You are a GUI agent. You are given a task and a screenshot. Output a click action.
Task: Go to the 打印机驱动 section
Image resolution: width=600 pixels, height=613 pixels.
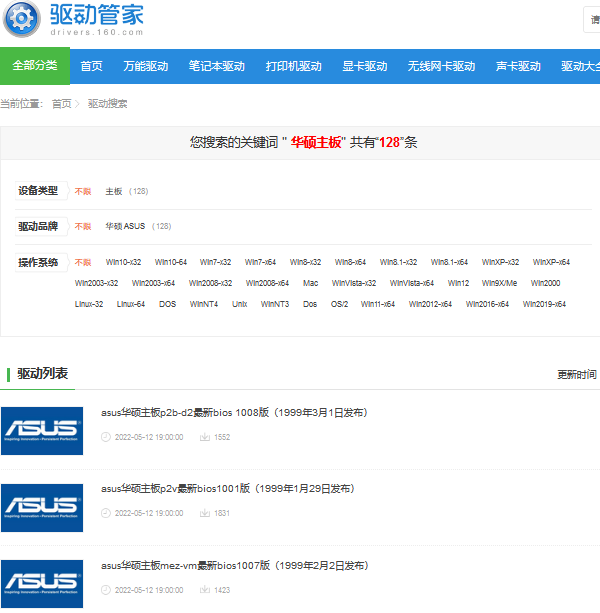pyautogui.click(x=293, y=66)
